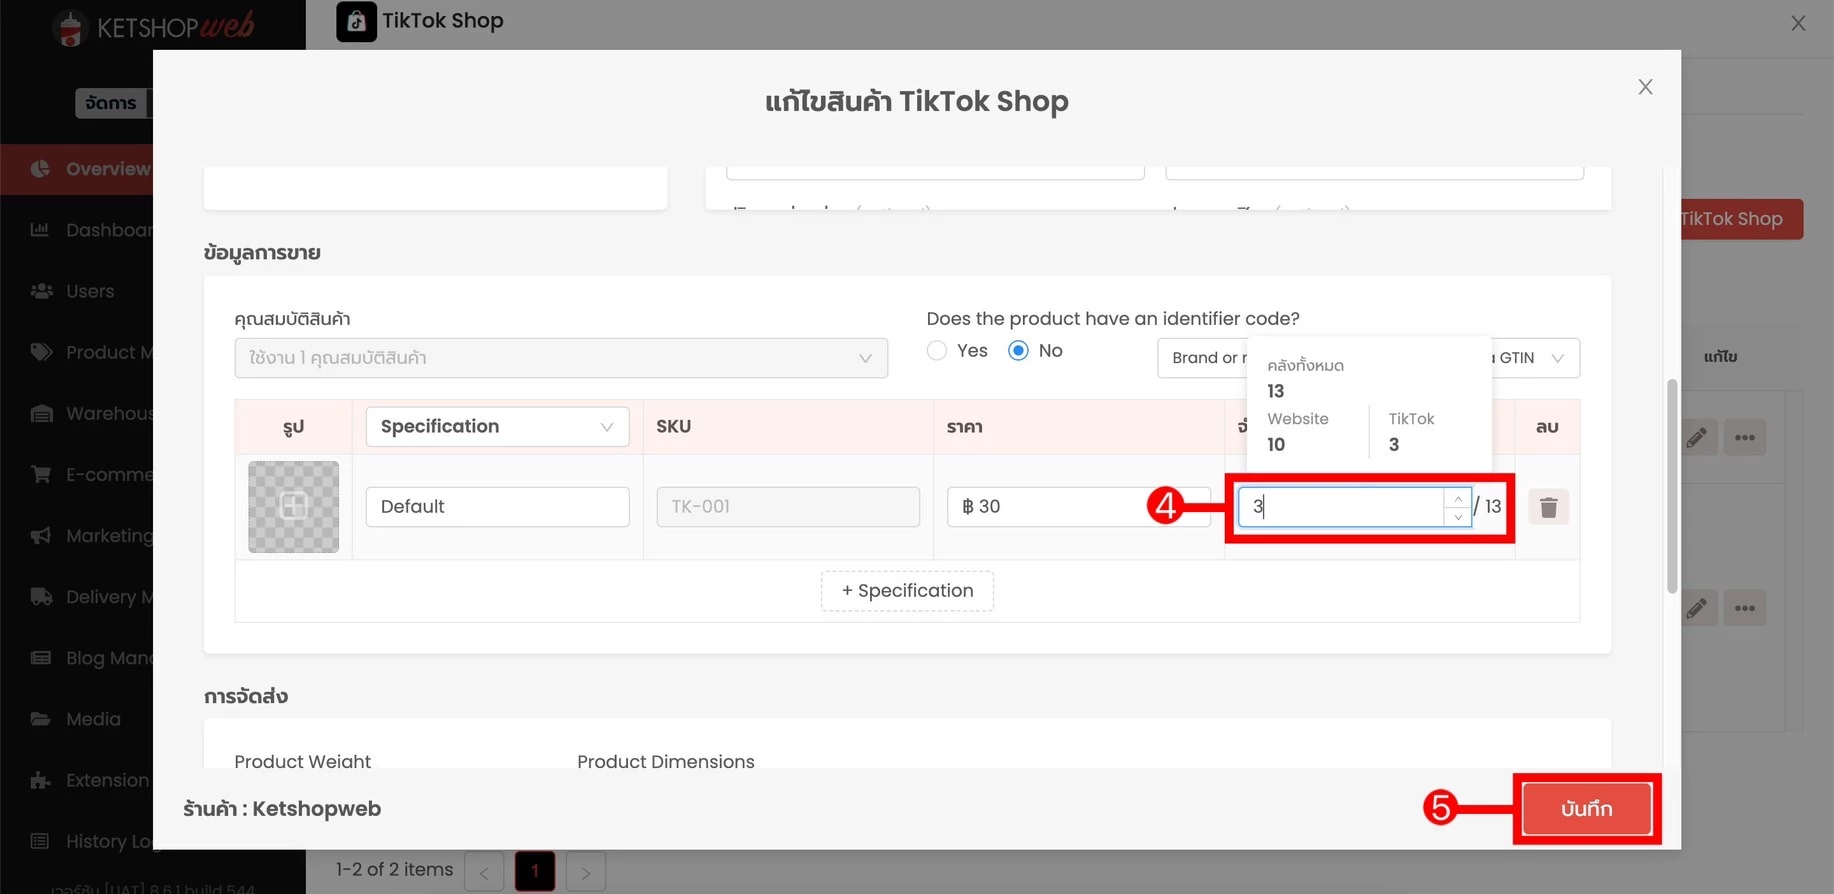Image resolution: width=1834 pixels, height=894 pixels.
Task: Open the product attributes dropdown
Action: pyautogui.click(x=561, y=358)
